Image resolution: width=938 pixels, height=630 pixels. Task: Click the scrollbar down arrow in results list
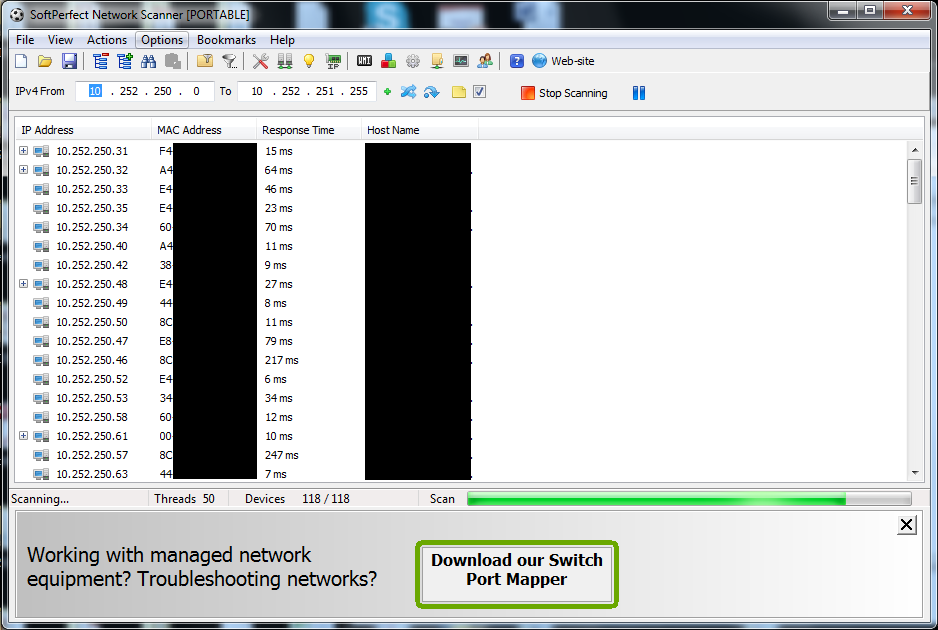point(915,473)
